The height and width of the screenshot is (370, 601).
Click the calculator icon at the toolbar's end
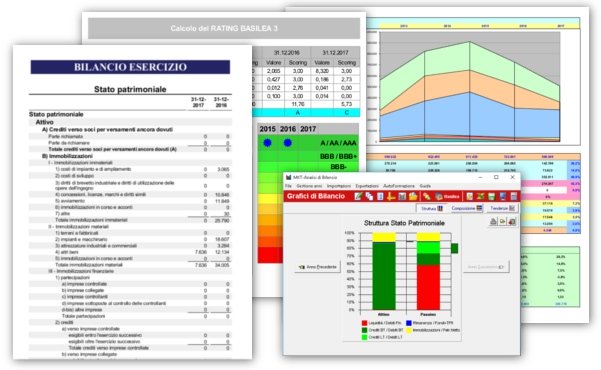tap(514, 197)
